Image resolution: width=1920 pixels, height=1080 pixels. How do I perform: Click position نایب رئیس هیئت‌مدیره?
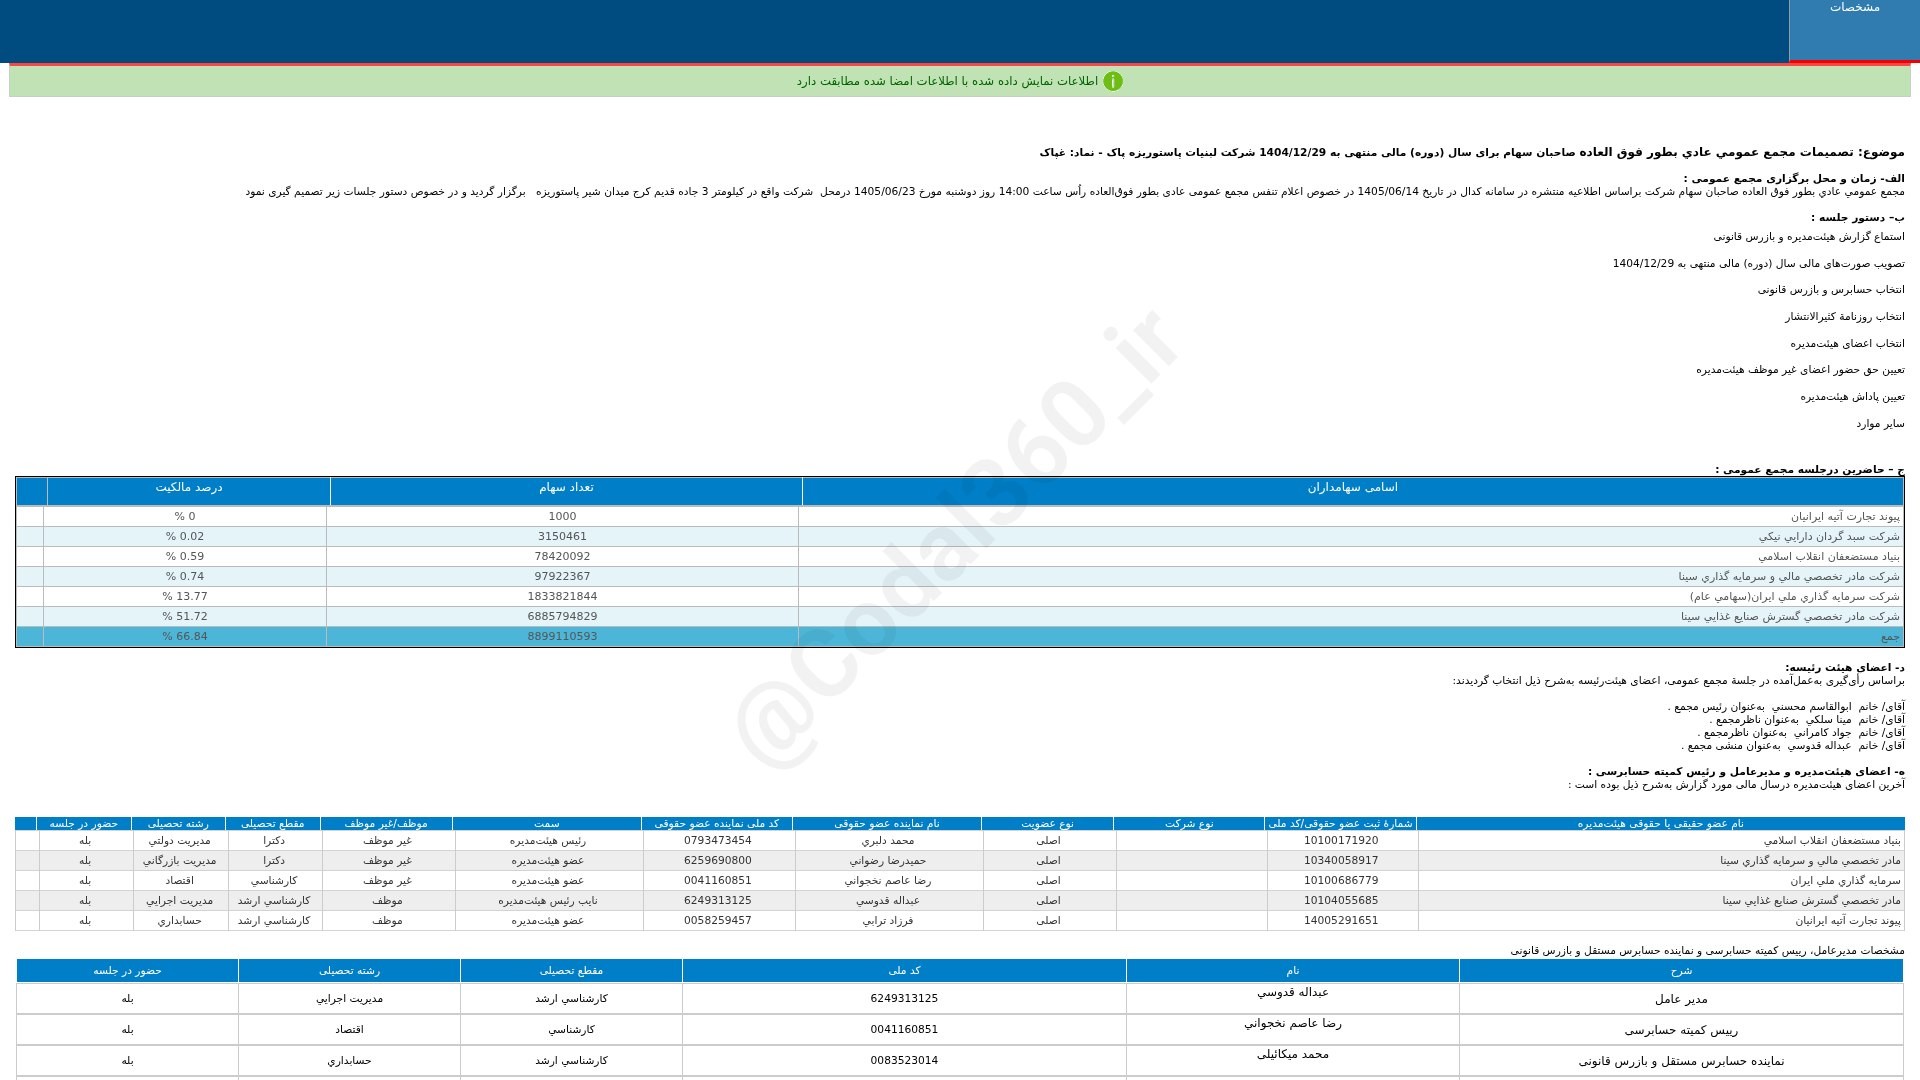(x=548, y=901)
